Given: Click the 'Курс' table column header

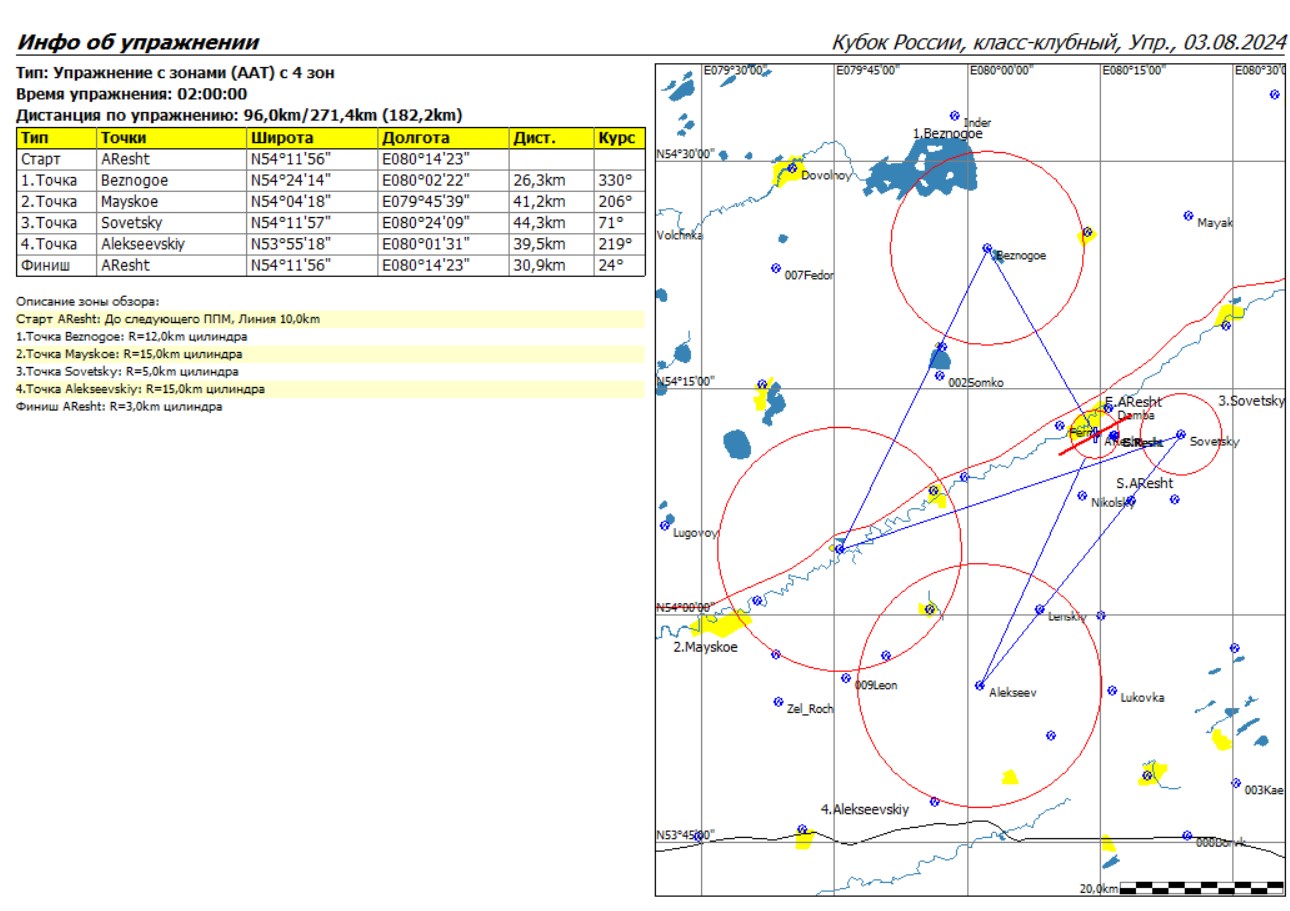Looking at the screenshot, I should (619, 138).
